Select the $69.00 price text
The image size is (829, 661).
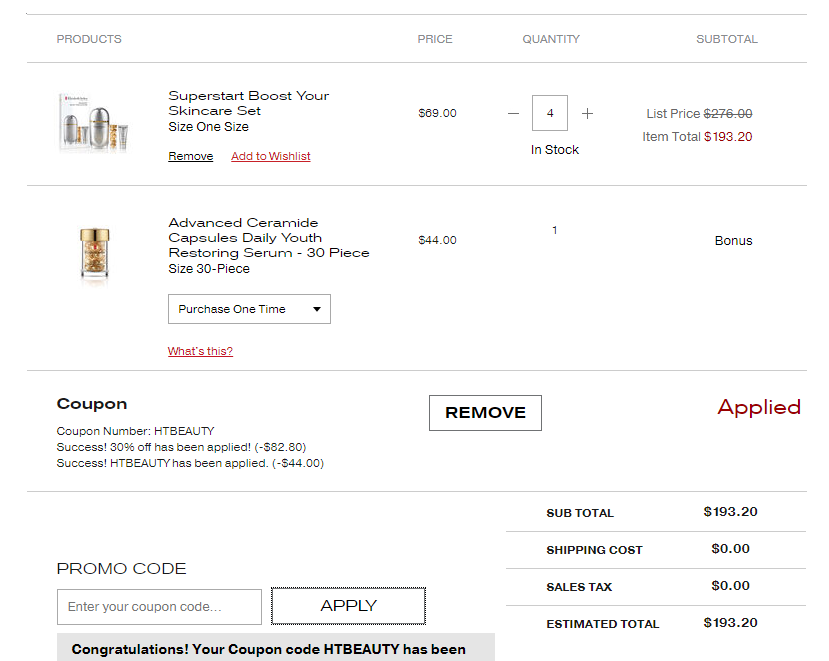click(x=437, y=113)
